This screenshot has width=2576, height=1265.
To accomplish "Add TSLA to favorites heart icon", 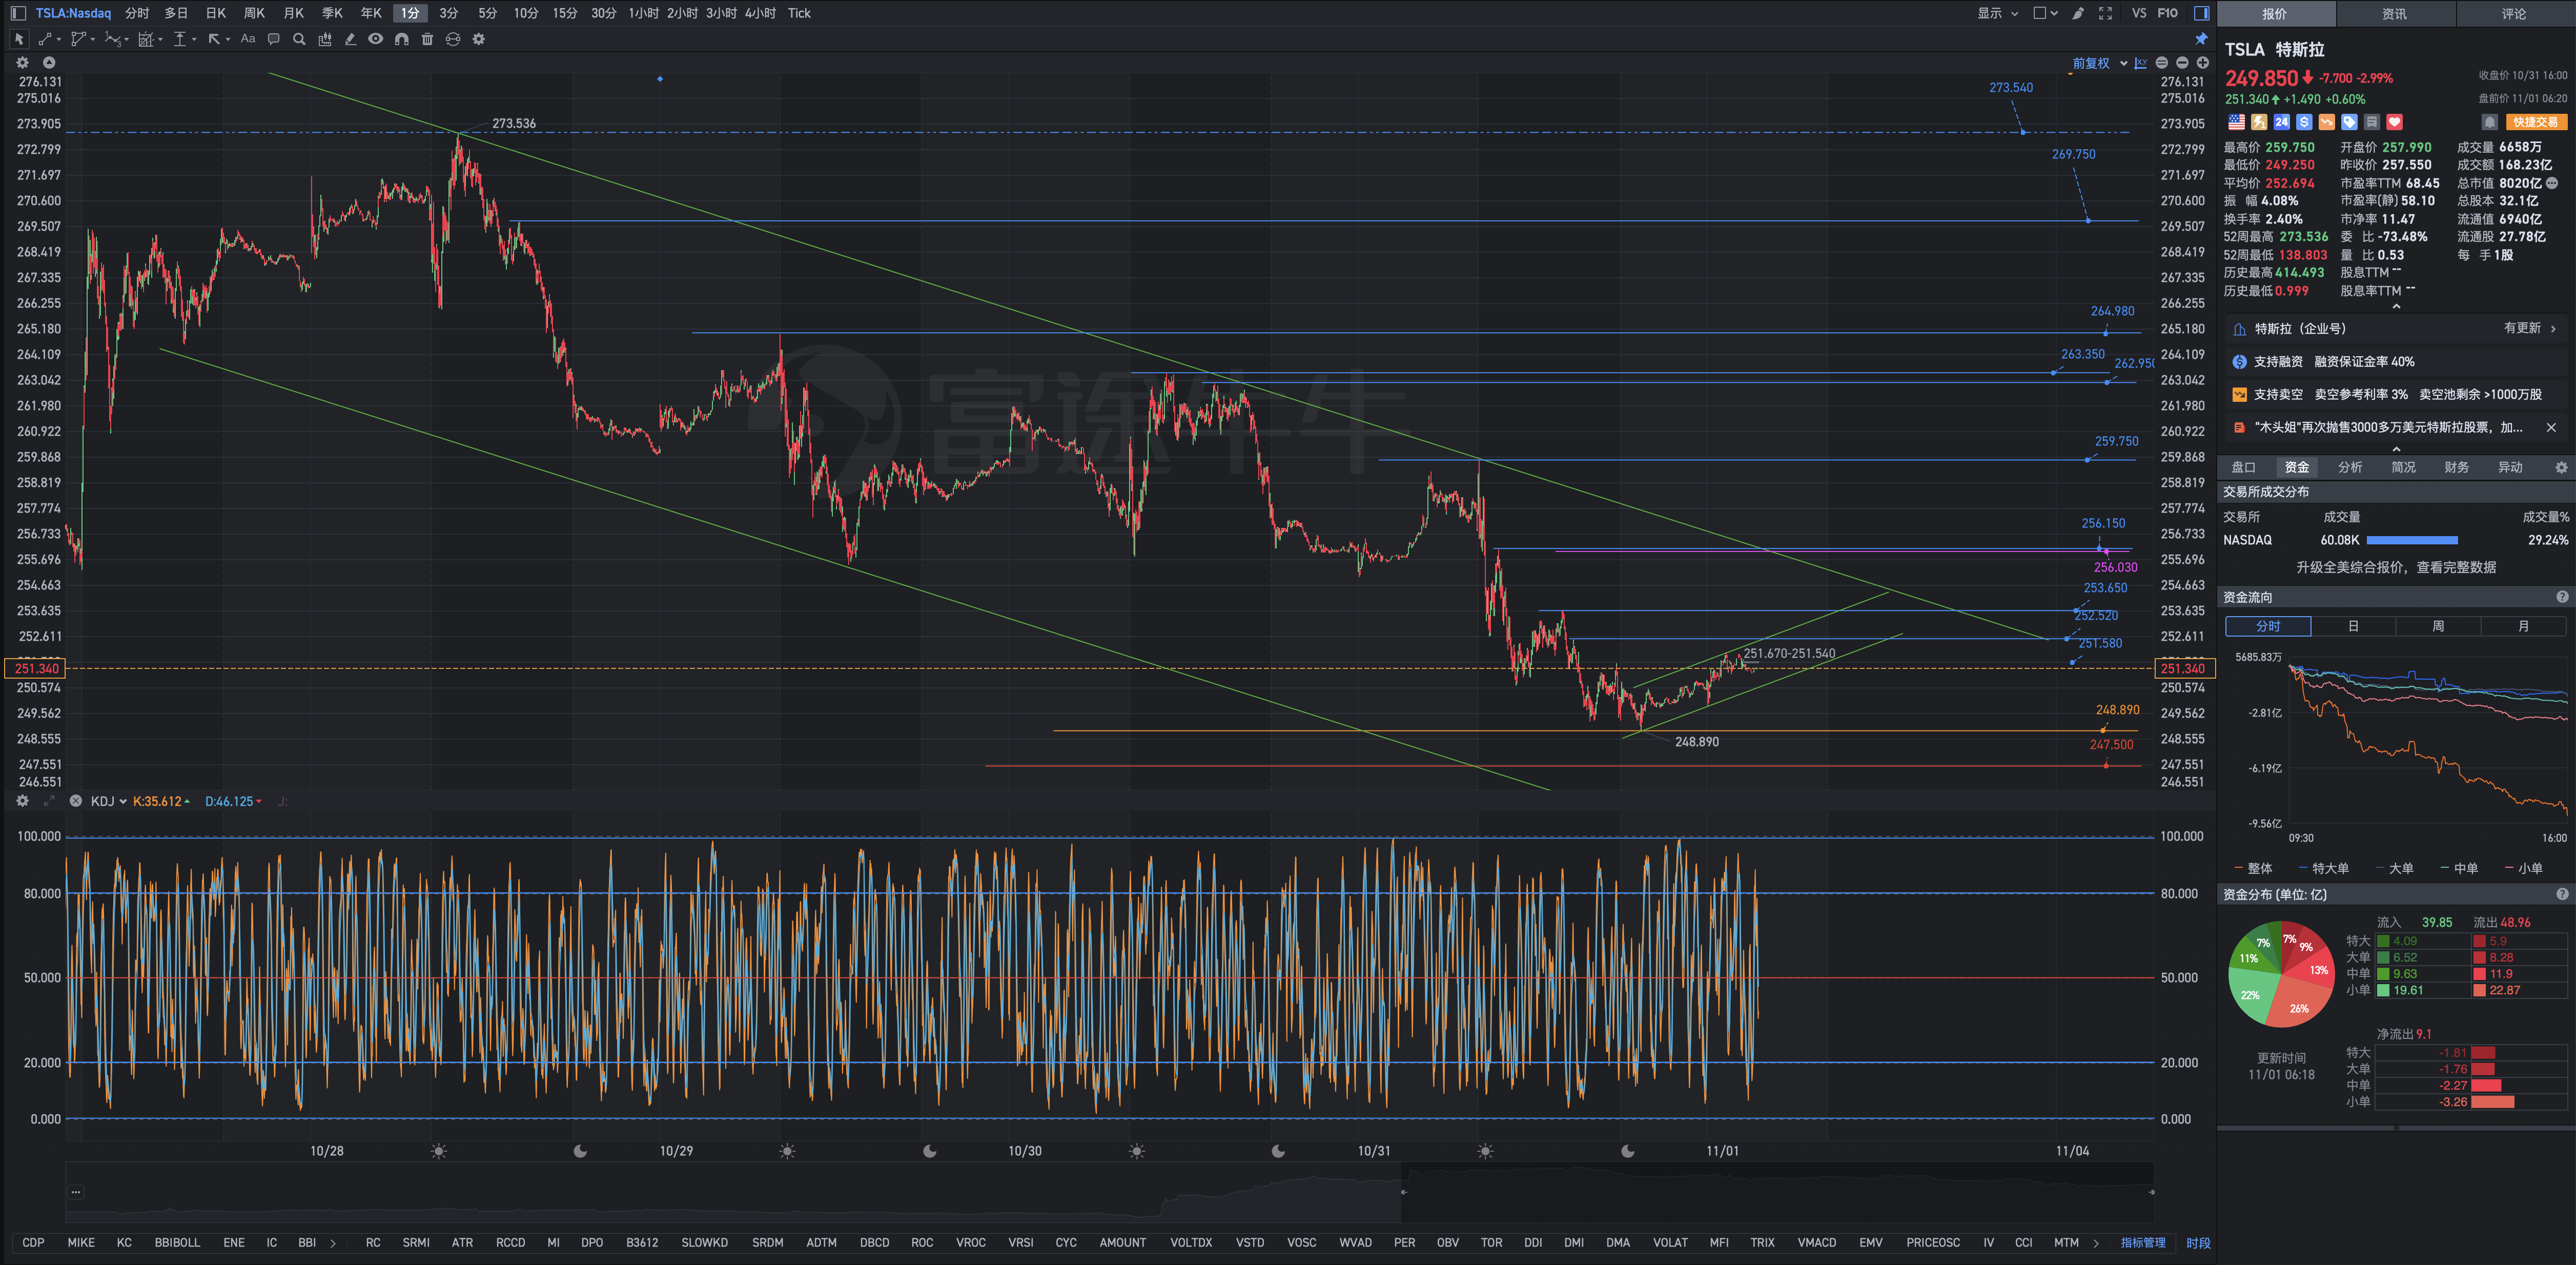I will 2394,122.
